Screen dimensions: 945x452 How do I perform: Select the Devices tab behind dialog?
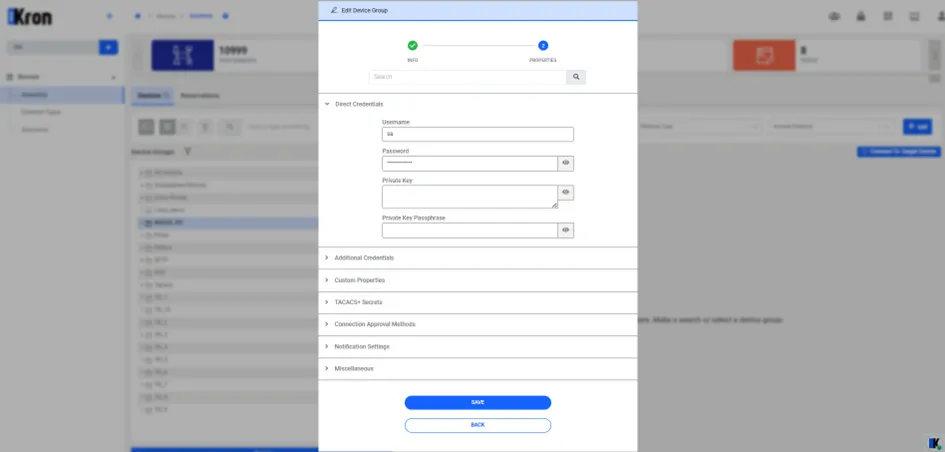[152, 96]
